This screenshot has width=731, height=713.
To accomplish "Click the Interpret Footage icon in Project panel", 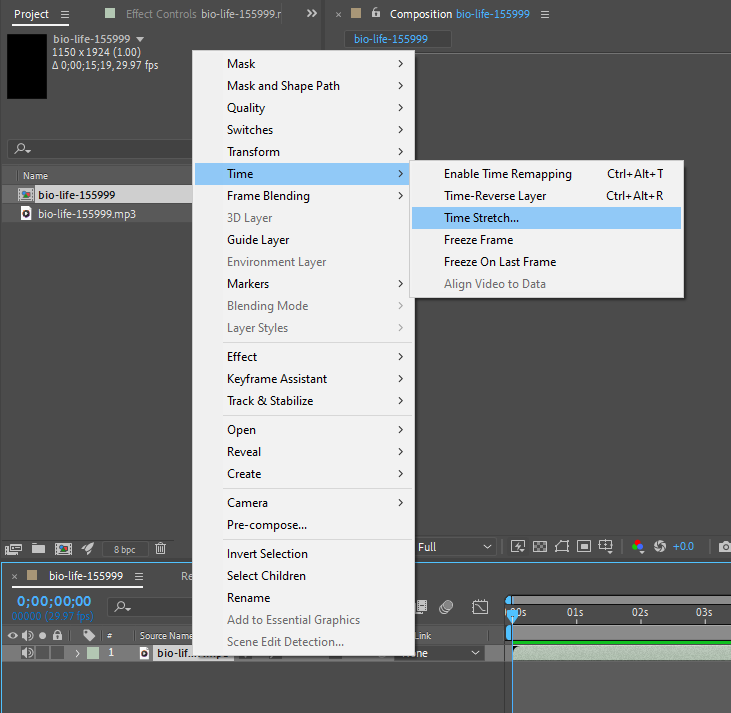I will click(x=13, y=548).
